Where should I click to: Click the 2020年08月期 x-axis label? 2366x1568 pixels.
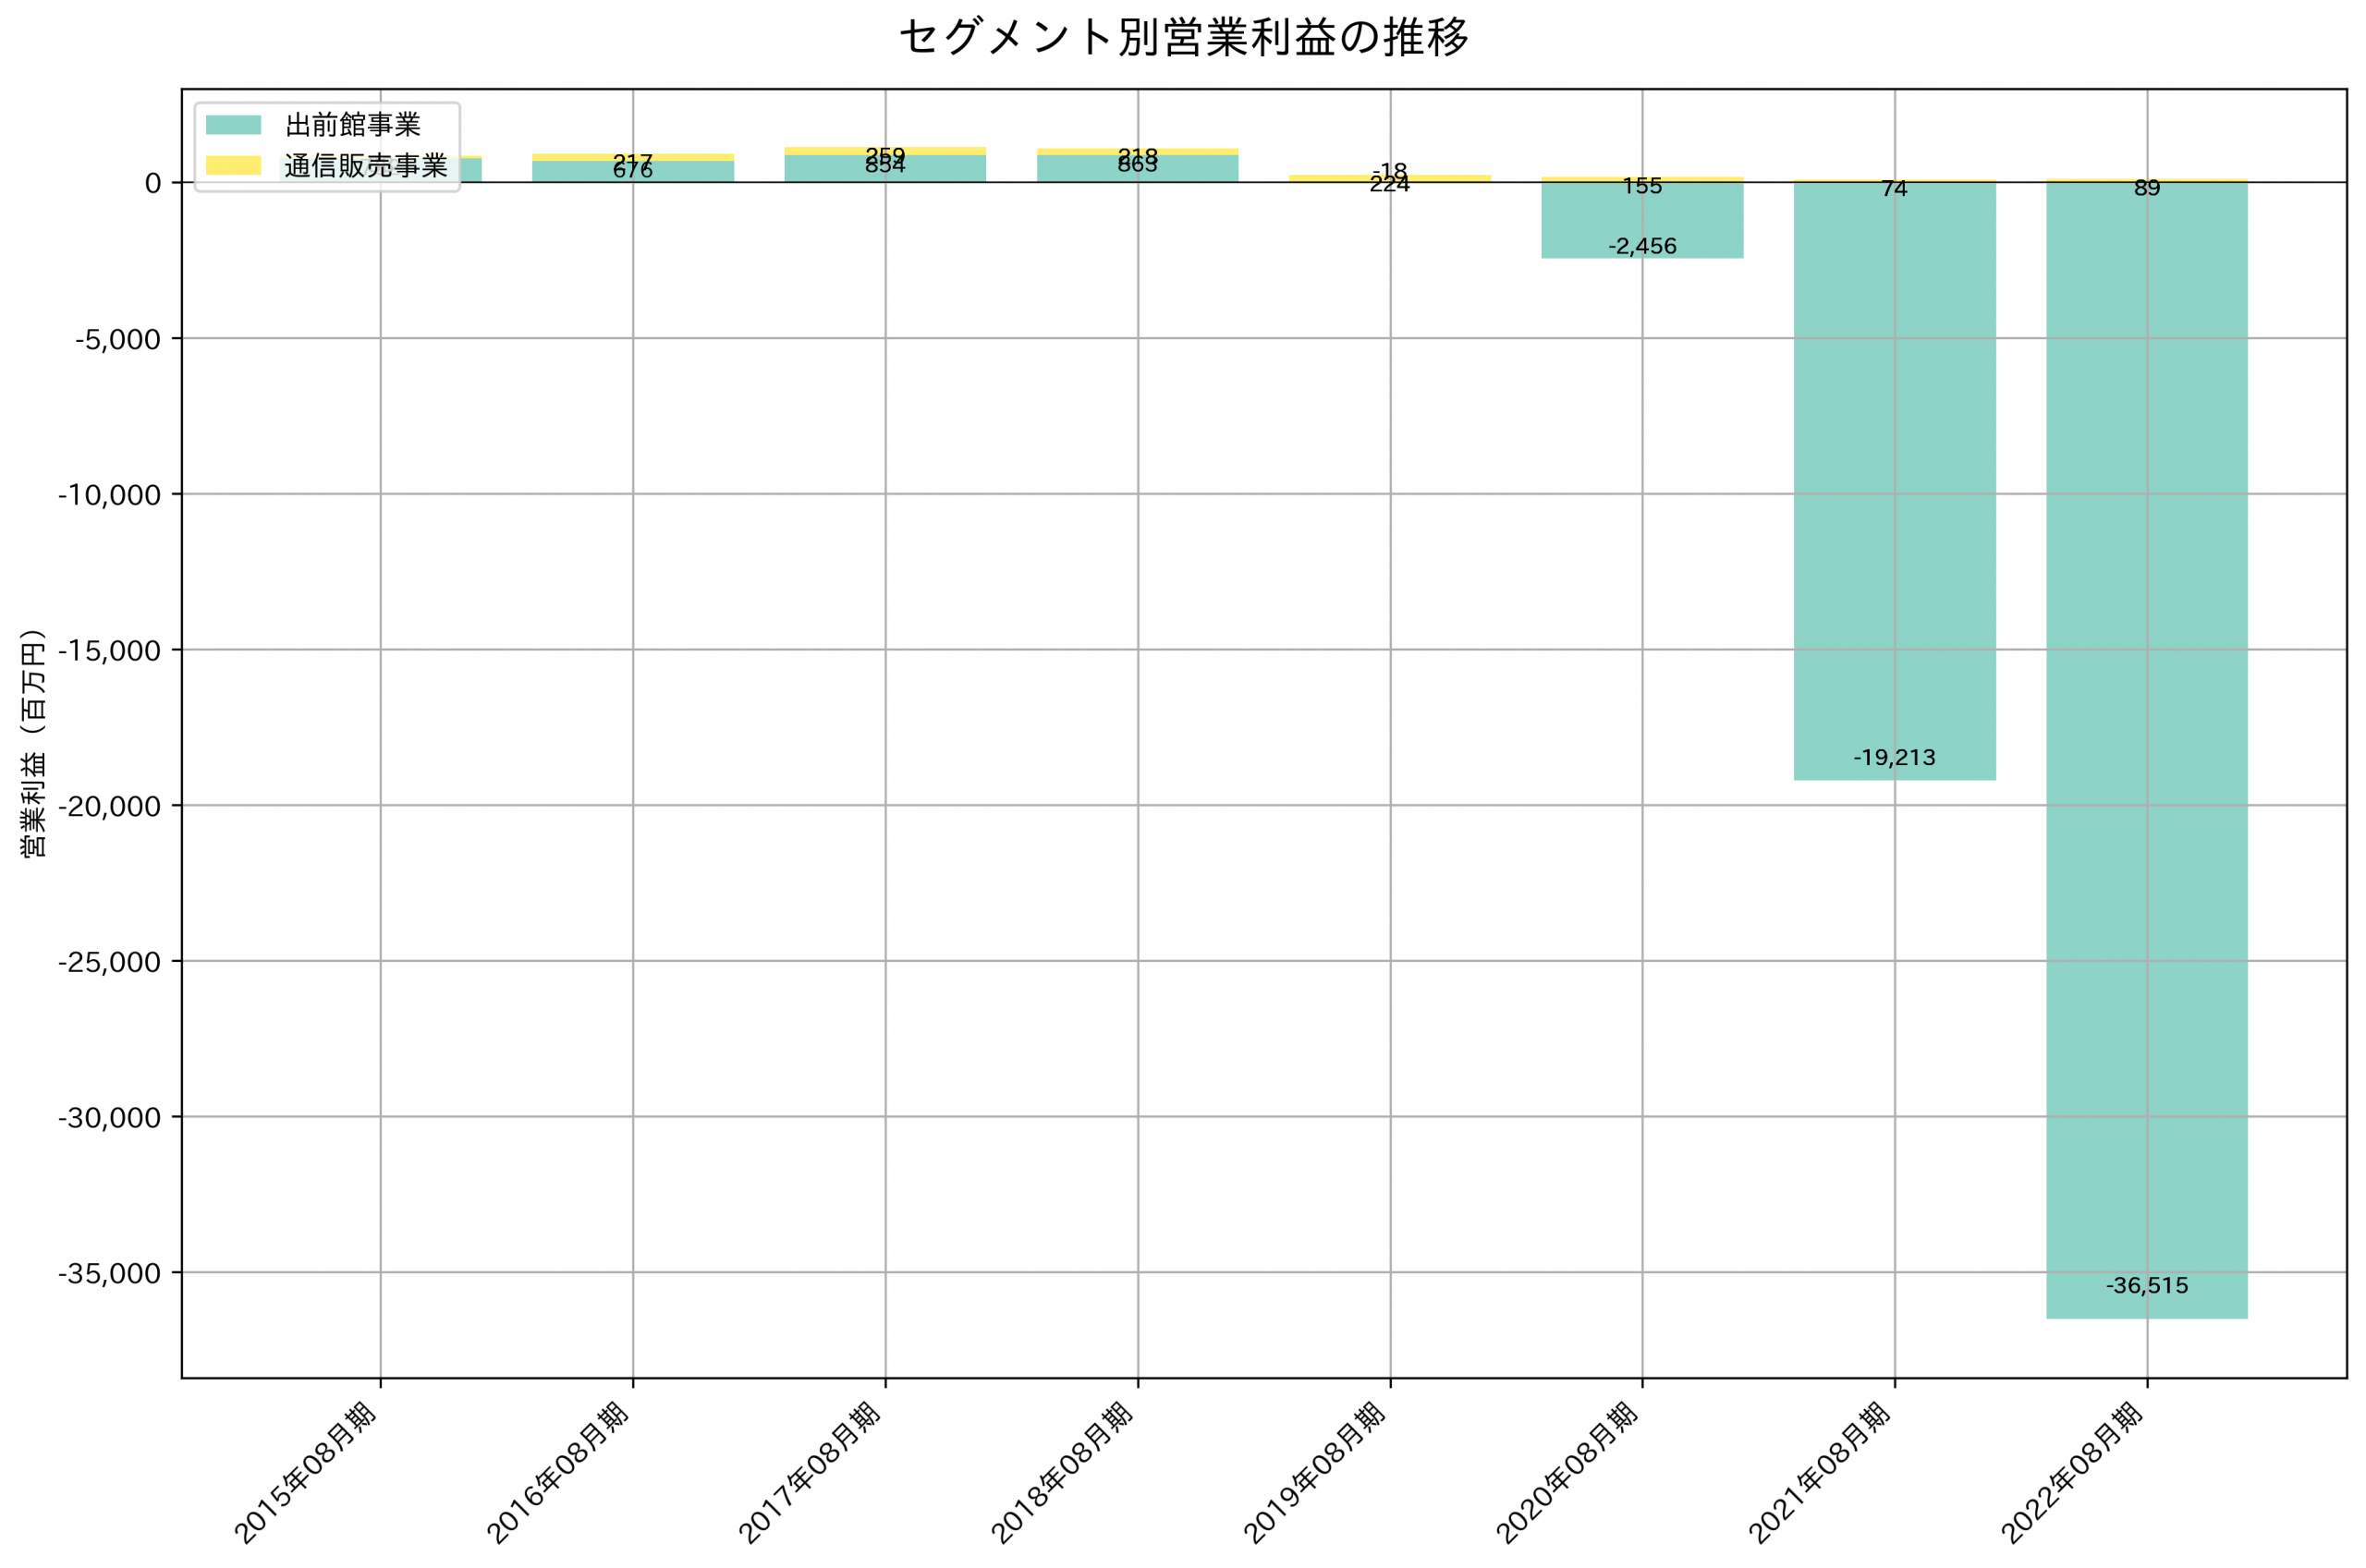point(1567,1471)
